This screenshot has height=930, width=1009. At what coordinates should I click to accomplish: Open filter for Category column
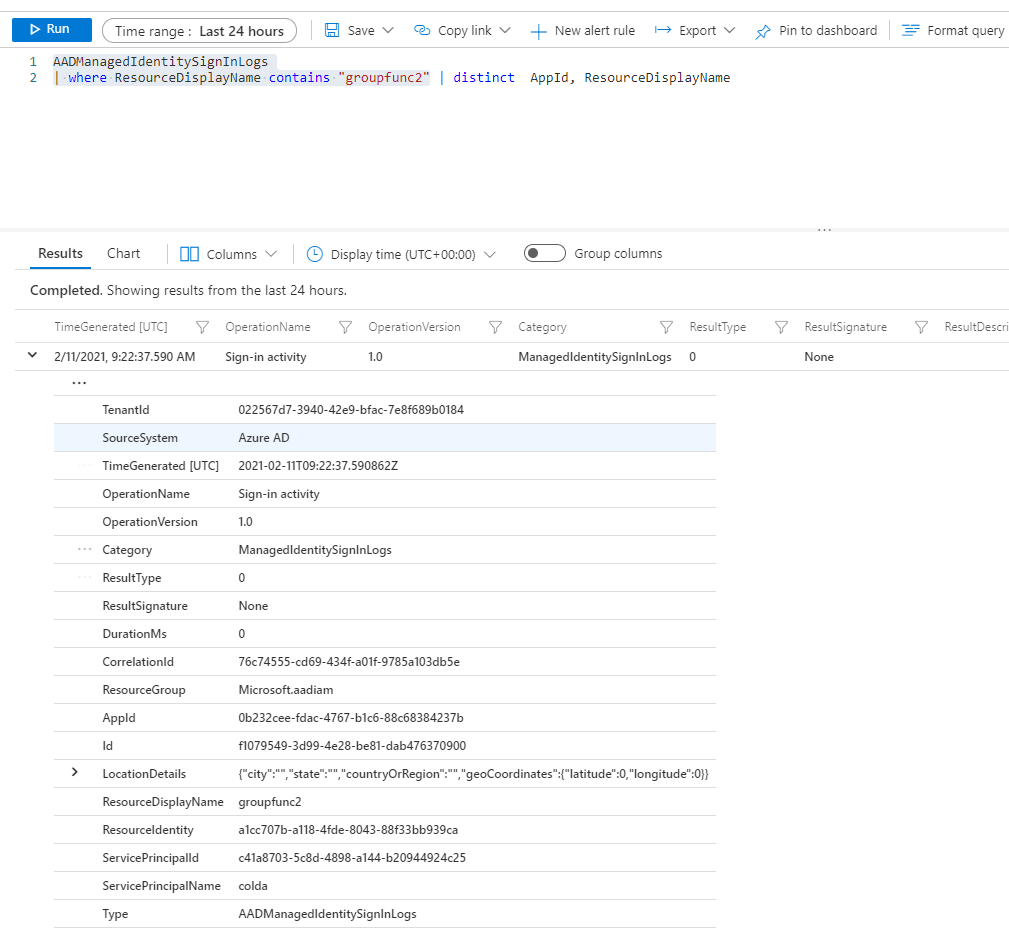[666, 327]
